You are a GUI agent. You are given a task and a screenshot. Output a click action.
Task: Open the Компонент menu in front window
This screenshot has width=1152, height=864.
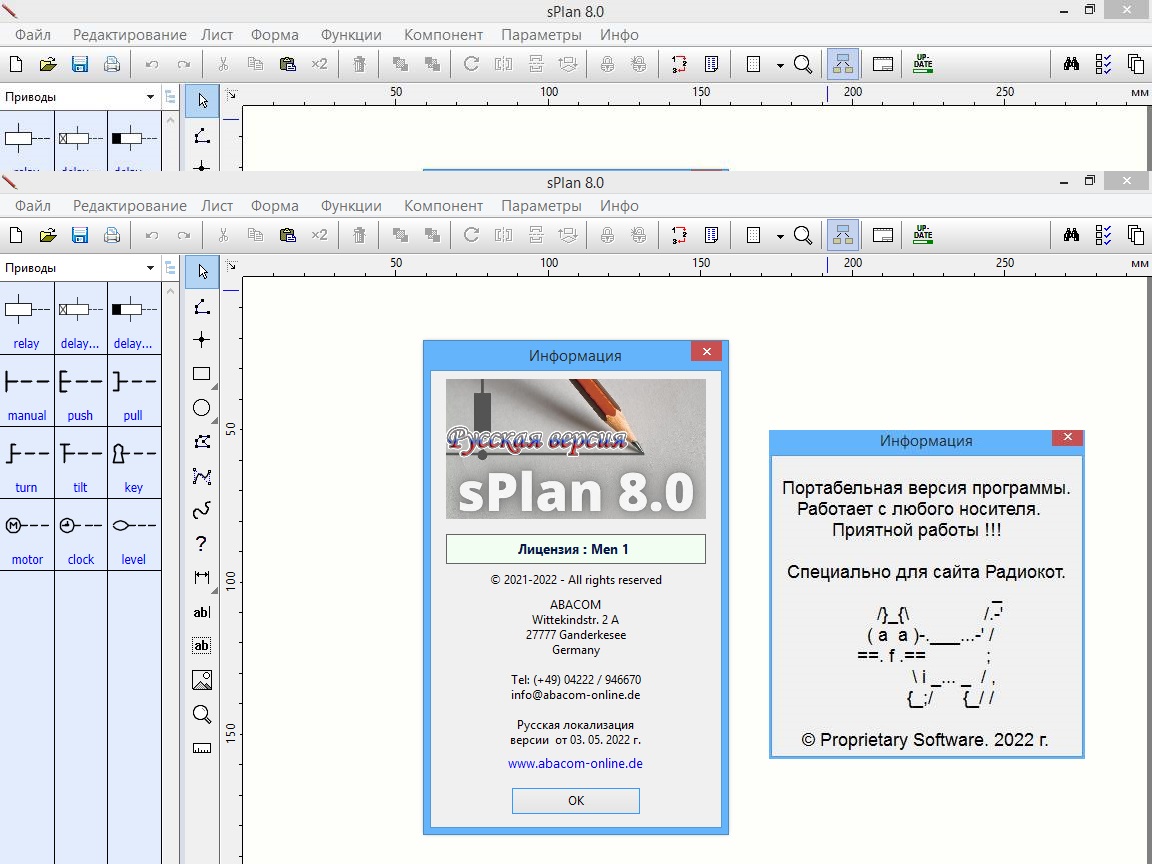click(x=443, y=205)
